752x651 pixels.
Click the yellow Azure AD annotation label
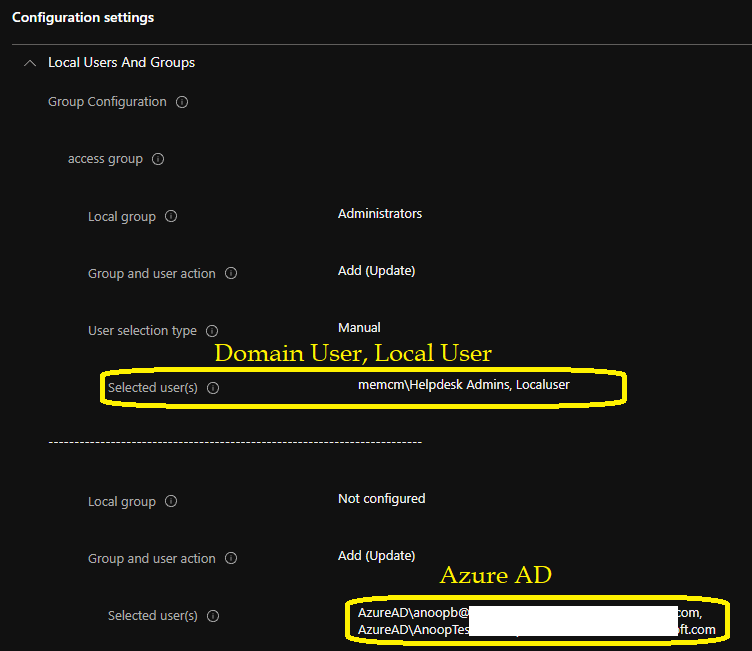tap(496, 575)
